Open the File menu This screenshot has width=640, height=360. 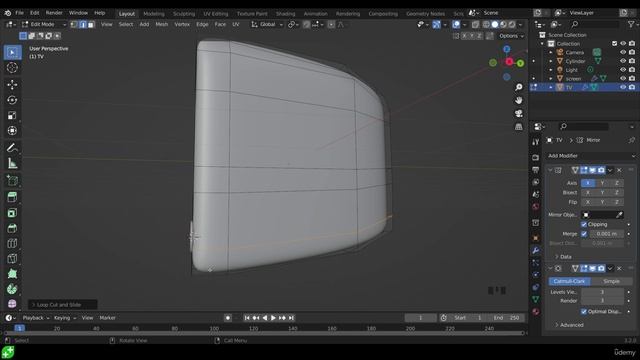pyautogui.click(x=19, y=13)
